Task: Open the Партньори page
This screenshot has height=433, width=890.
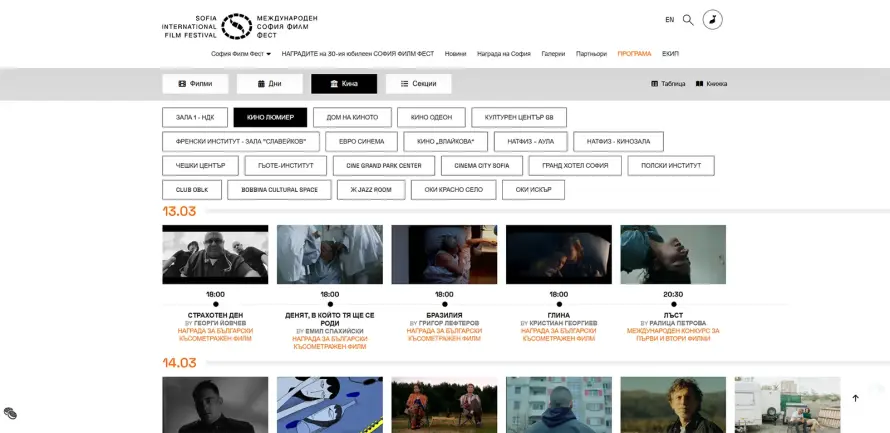Action: (x=591, y=54)
